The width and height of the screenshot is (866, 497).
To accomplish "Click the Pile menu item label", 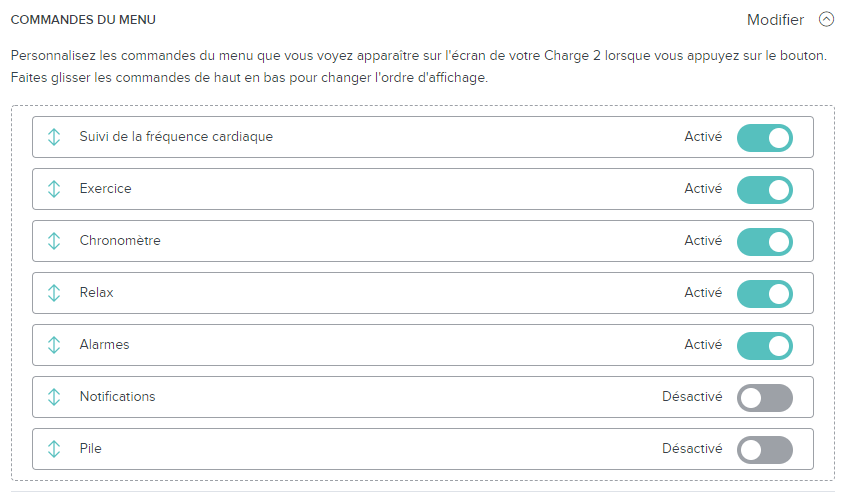I will [90, 449].
